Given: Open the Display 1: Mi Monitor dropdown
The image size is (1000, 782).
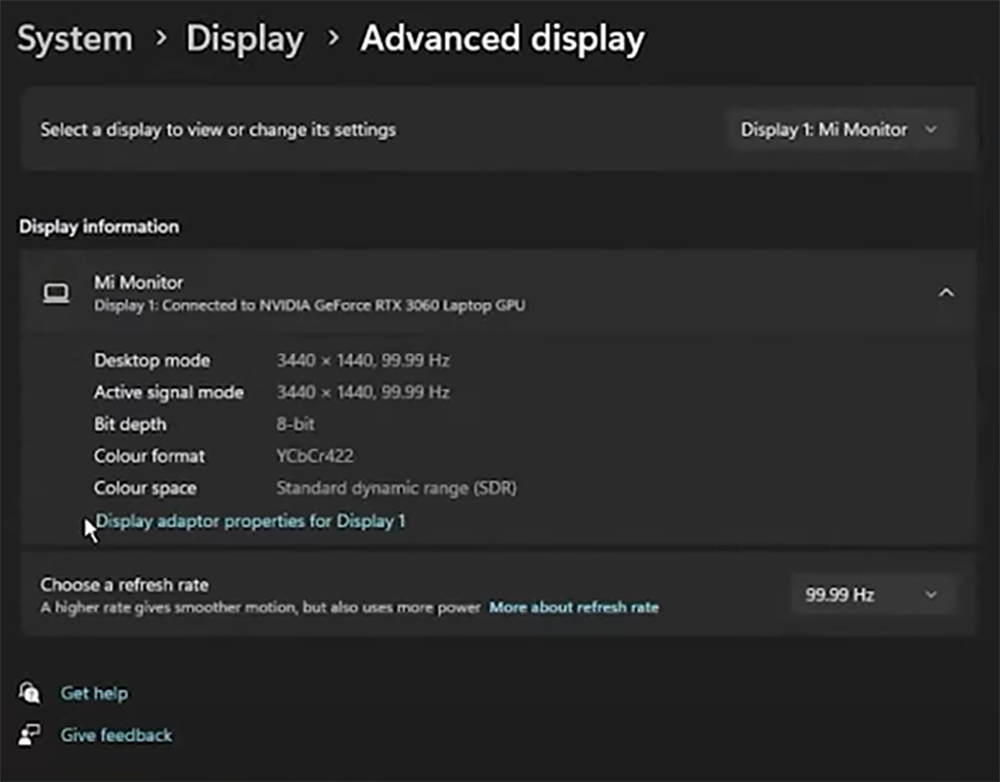Looking at the screenshot, I should pyautogui.click(x=841, y=130).
